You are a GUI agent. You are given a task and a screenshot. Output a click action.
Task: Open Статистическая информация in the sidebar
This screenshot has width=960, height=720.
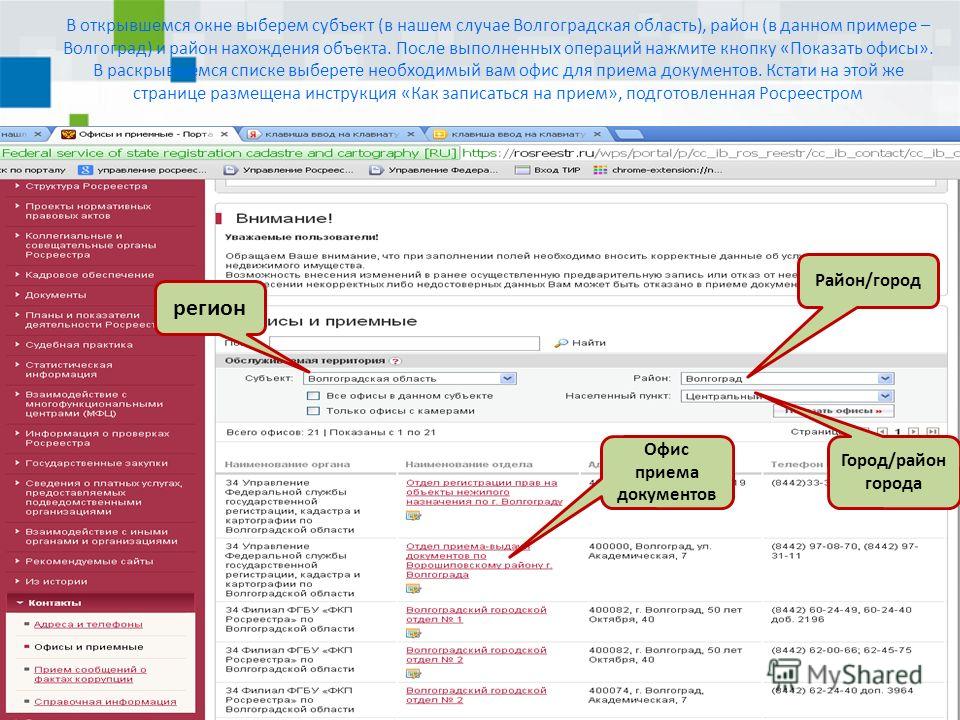pos(69,370)
